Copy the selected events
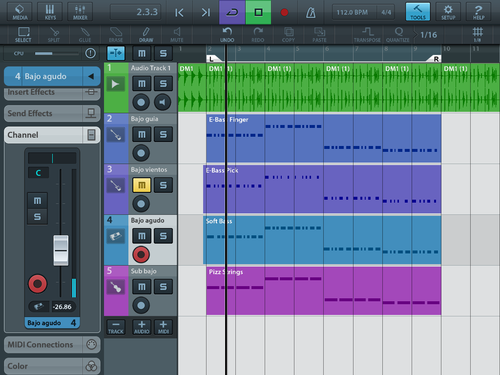500x375 pixels. (x=288, y=35)
